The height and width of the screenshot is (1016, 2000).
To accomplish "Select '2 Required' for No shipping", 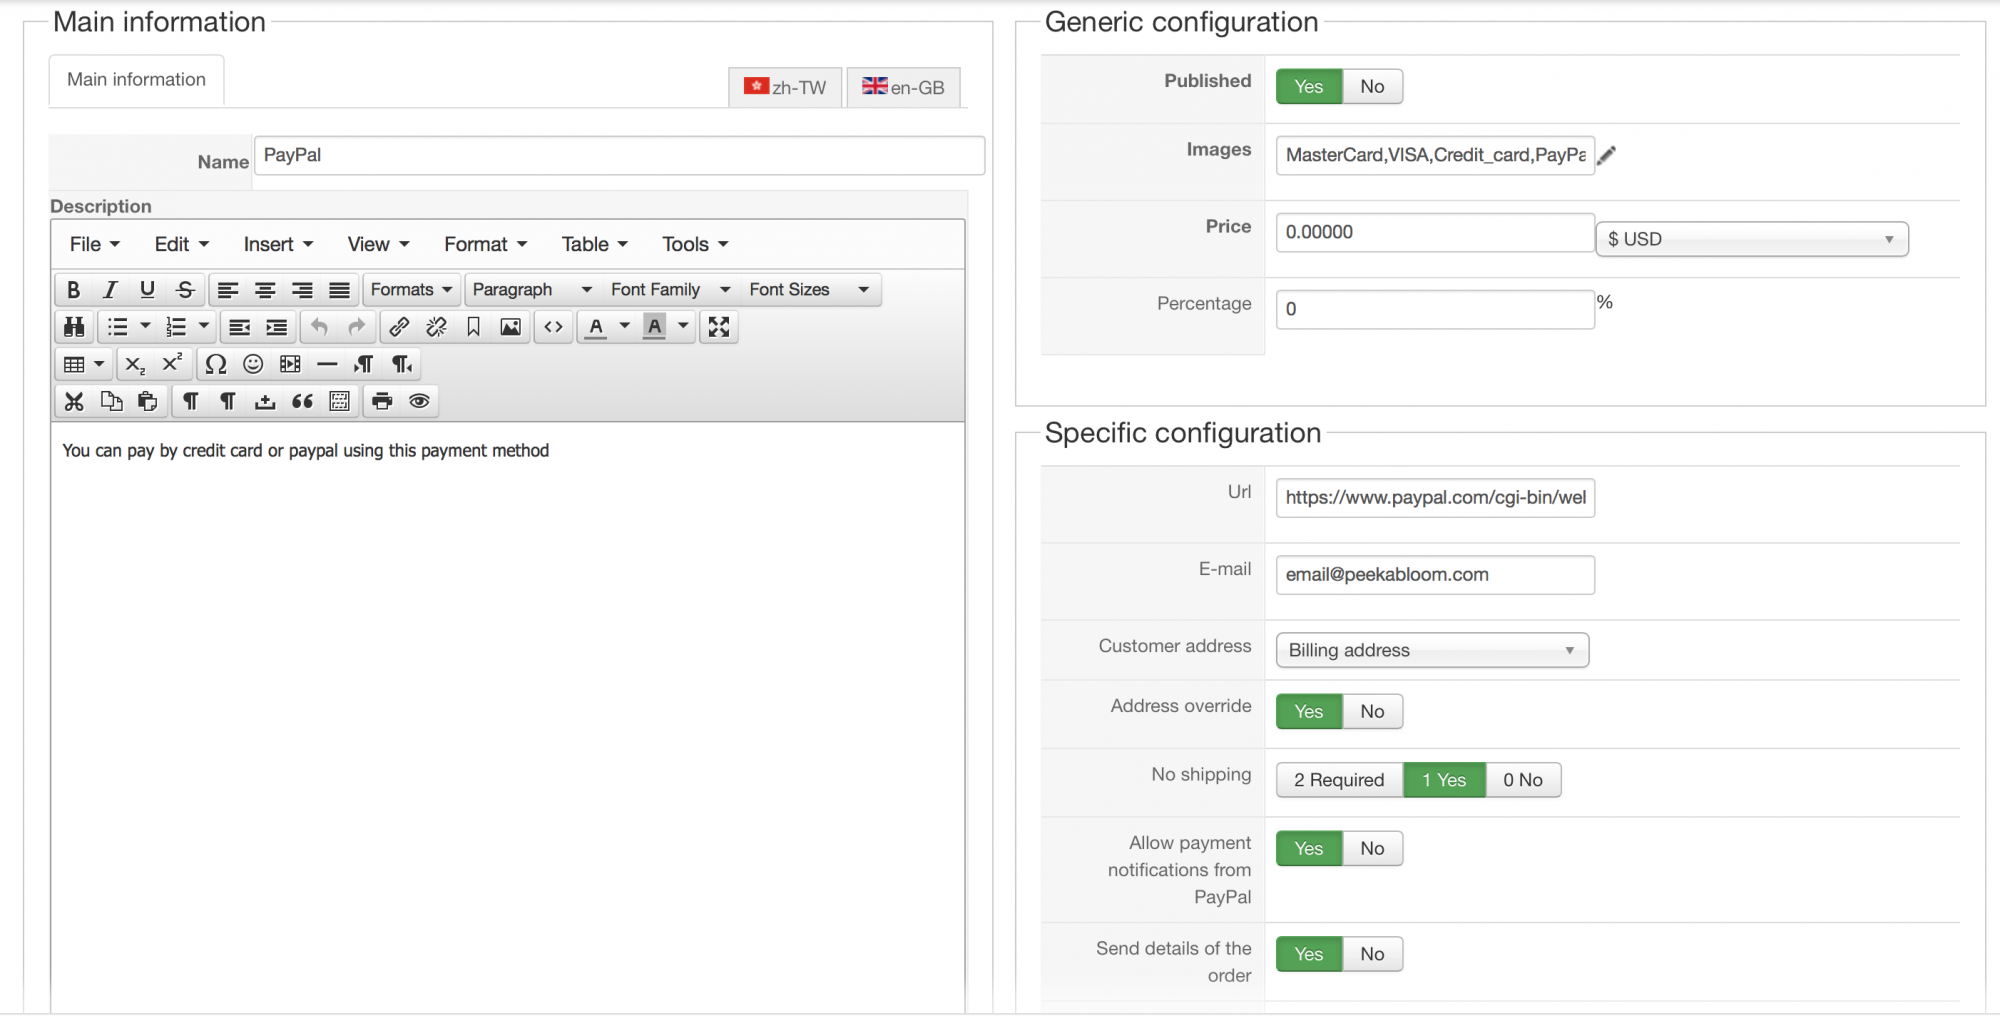I will click(x=1339, y=780).
